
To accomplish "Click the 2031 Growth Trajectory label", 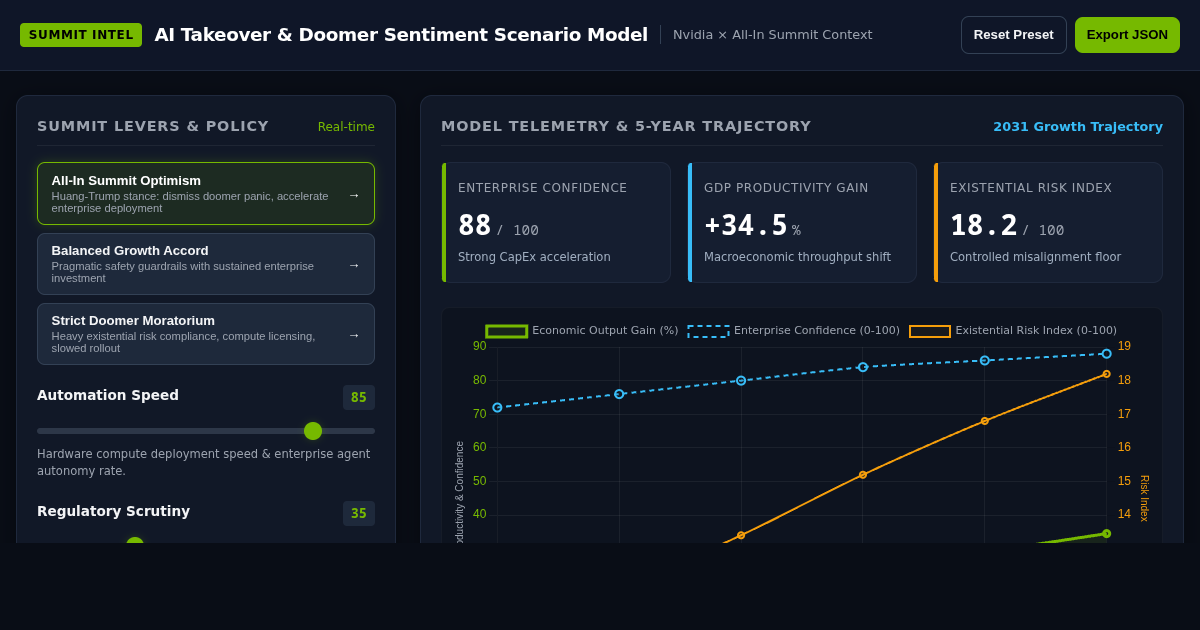I will pos(1078,127).
